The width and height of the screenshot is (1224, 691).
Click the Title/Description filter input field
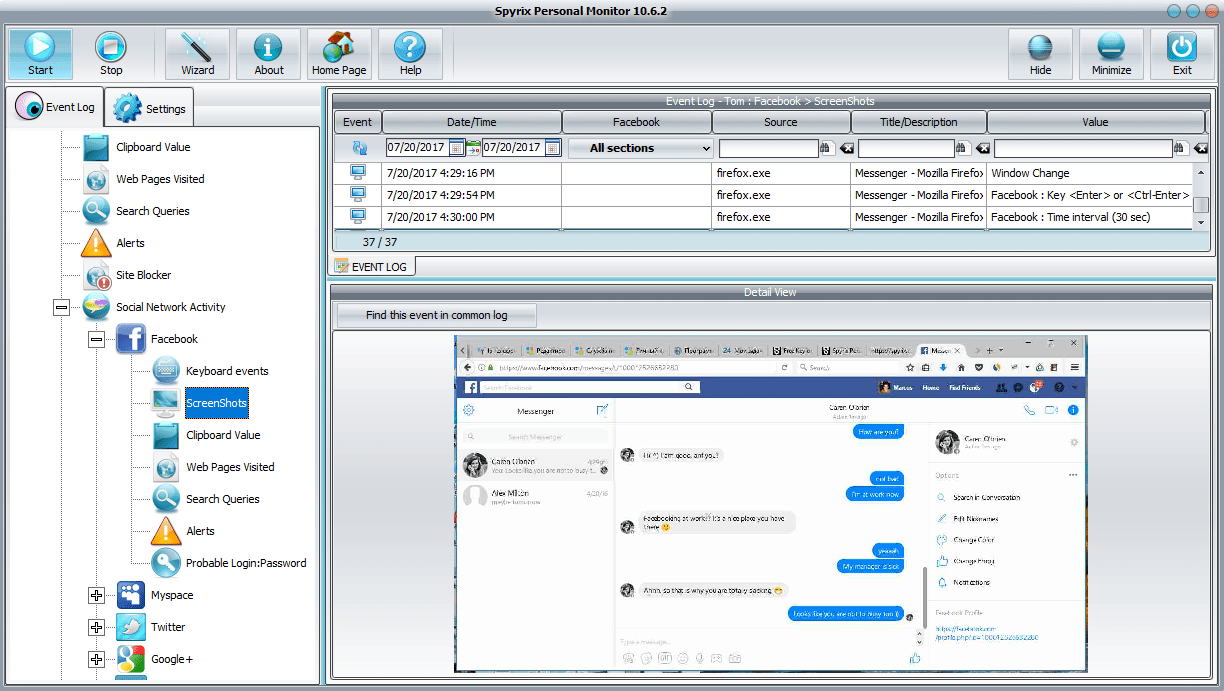point(906,148)
